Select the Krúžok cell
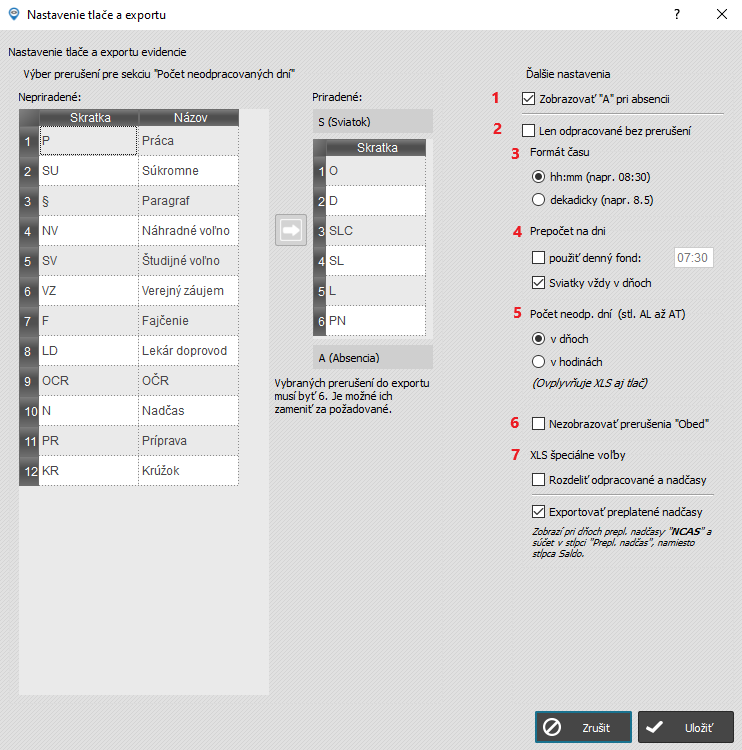Viewport: 742px width, 750px height. 188,471
